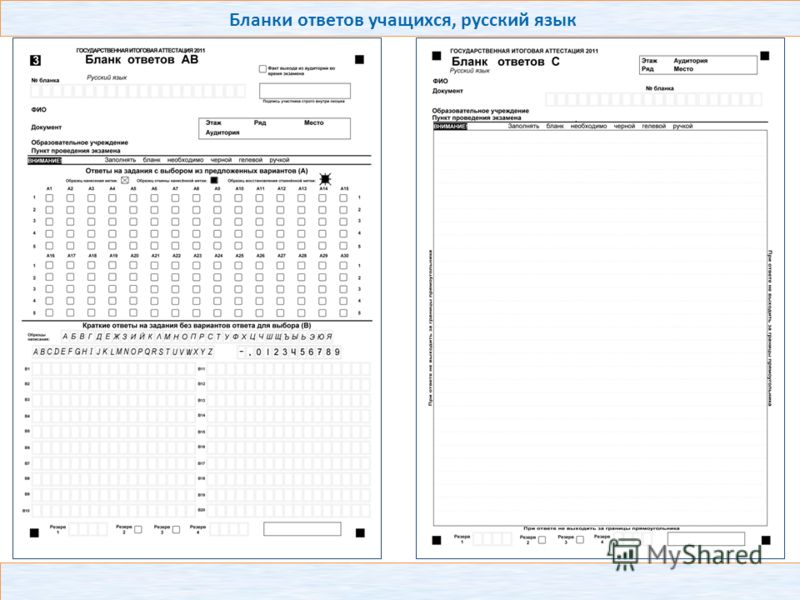The width and height of the screenshot is (800, 600).
Task: Click the Резерв 1 cells on form AB
Action: click(88, 529)
